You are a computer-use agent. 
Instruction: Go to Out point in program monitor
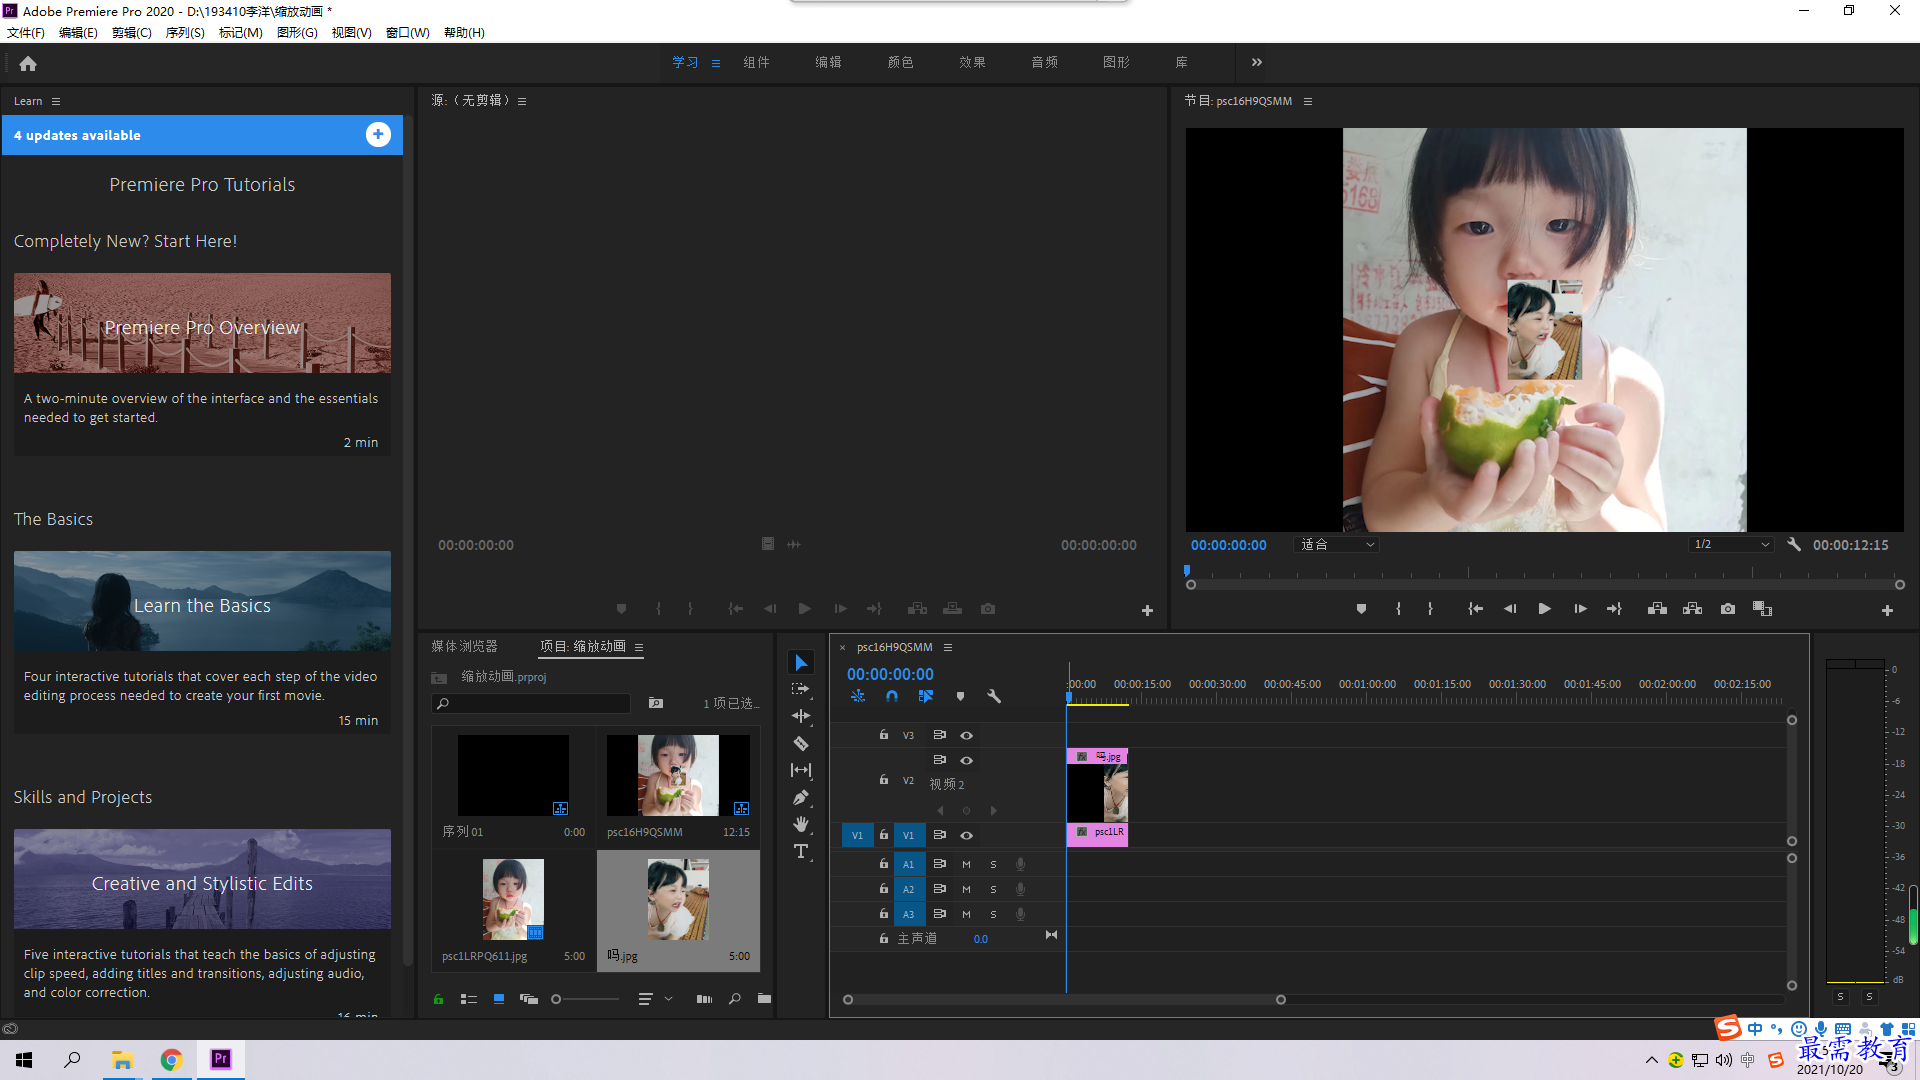pyautogui.click(x=1614, y=609)
